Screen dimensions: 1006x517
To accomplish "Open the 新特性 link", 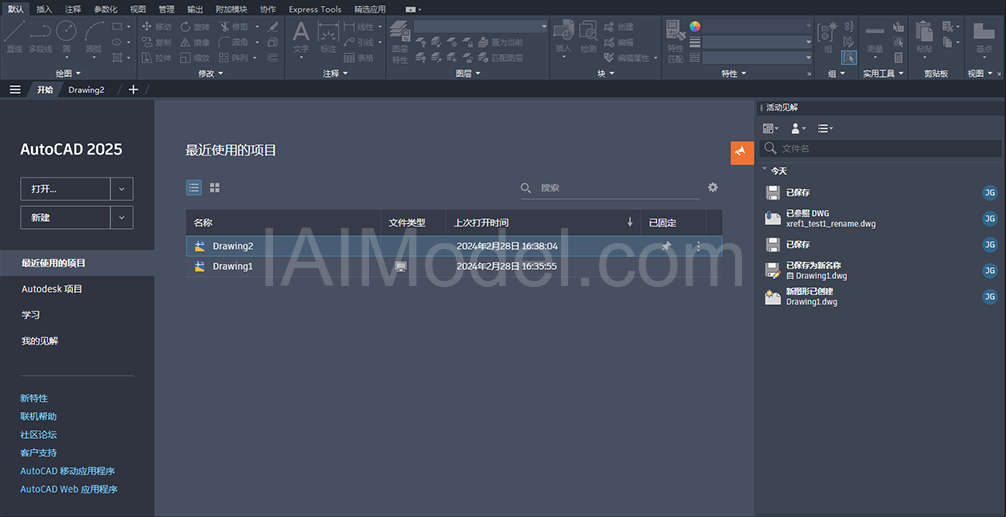I will click(34, 398).
